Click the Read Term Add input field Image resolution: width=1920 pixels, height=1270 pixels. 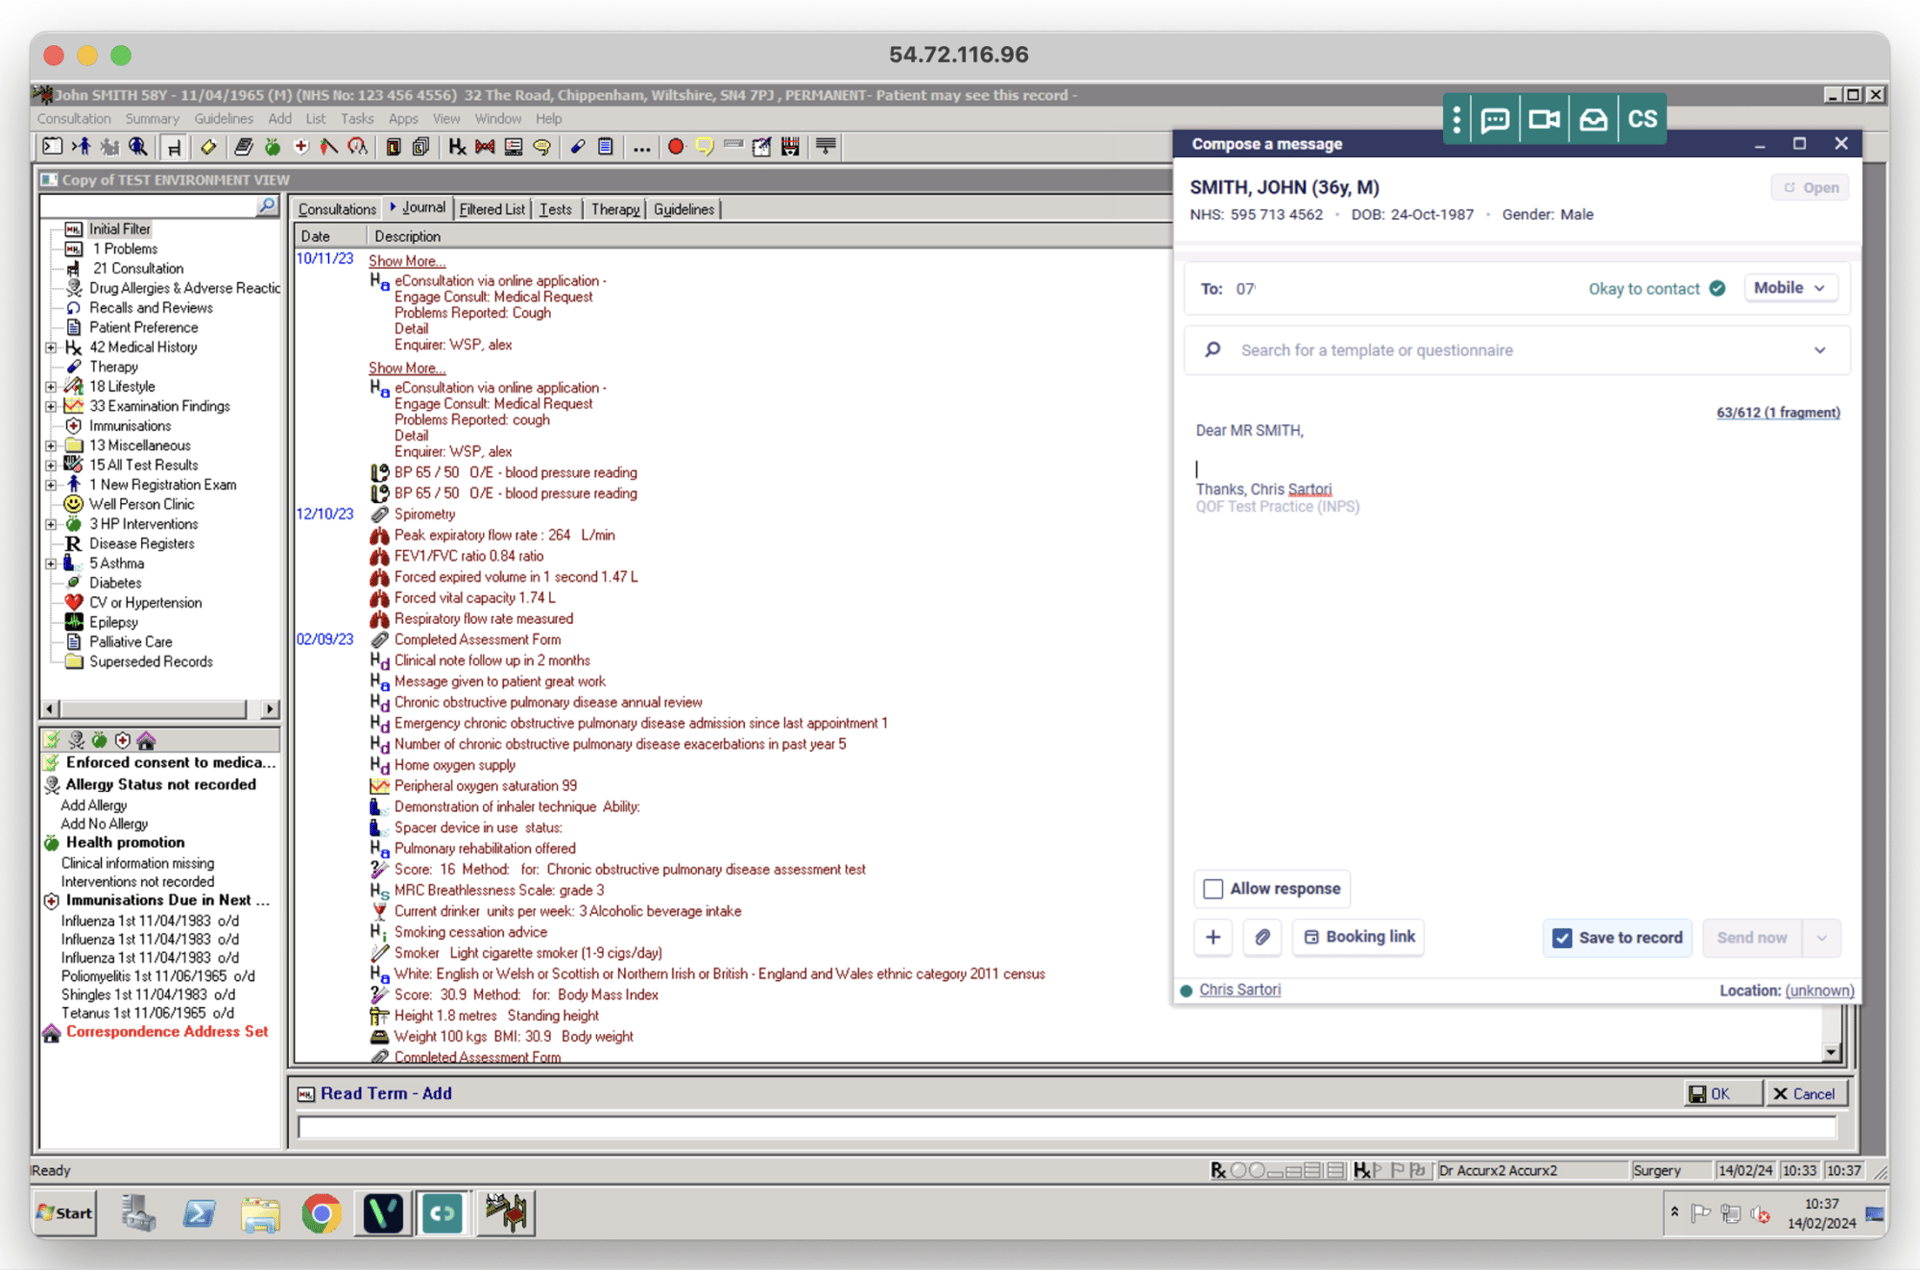click(1065, 1128)
